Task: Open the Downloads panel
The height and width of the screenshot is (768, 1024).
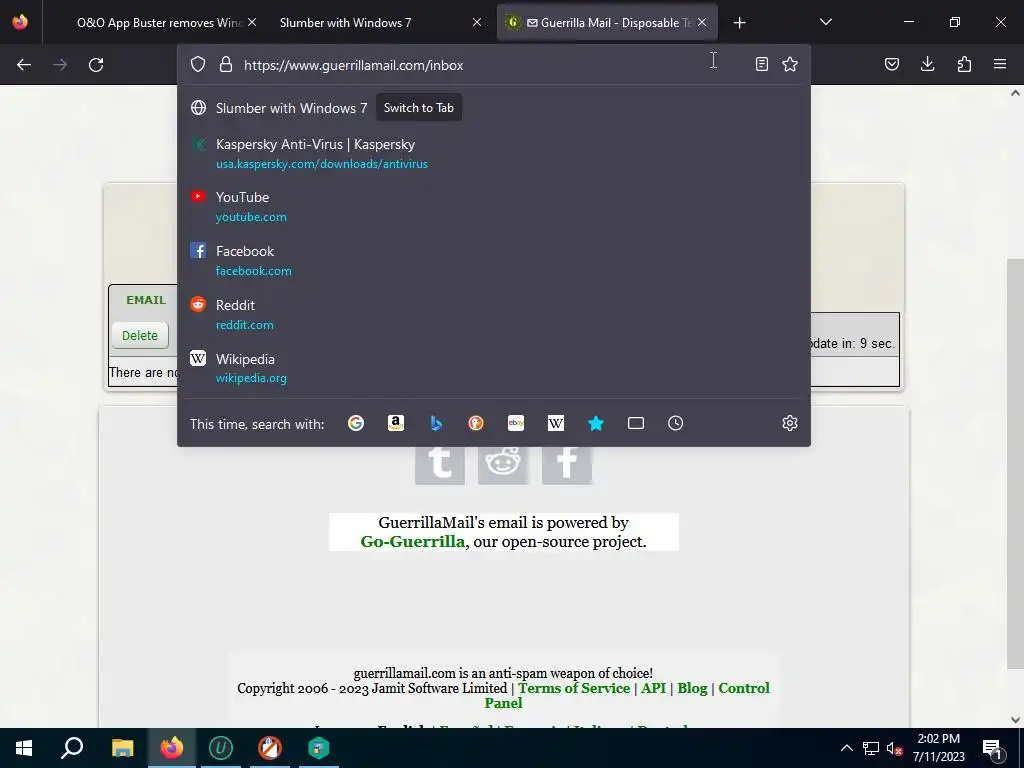Action: pos(927,64)
